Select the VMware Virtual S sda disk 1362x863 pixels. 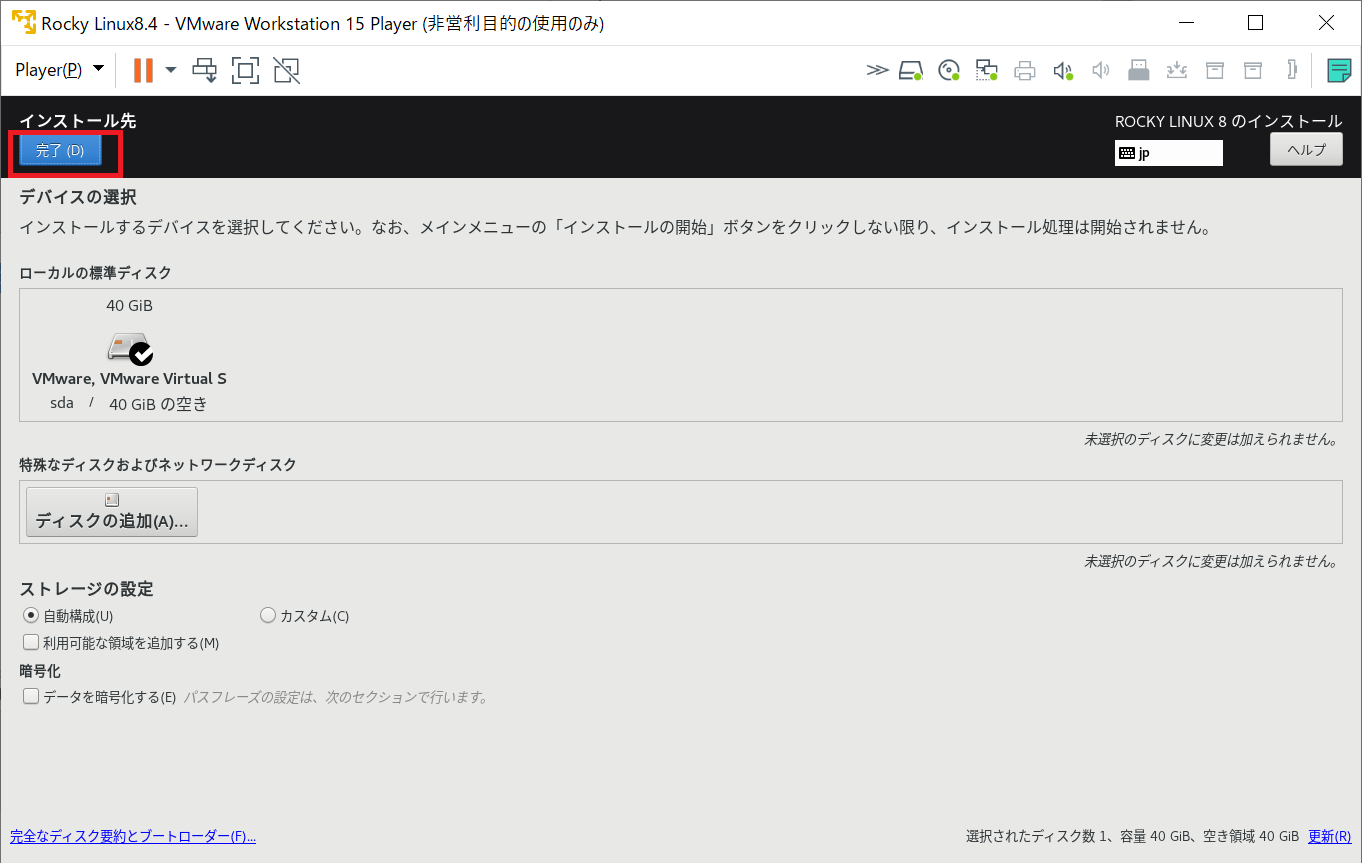click(x=129, y=356)
